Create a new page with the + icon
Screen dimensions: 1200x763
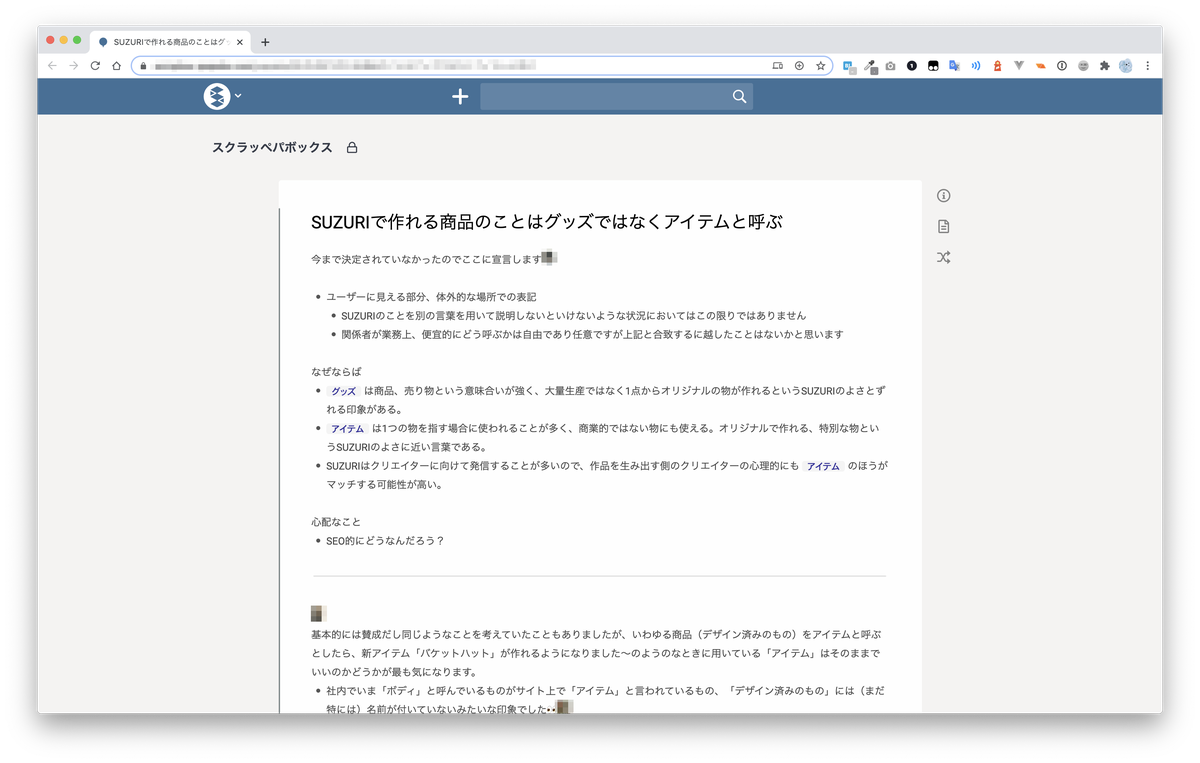click(x=460, y=96)
